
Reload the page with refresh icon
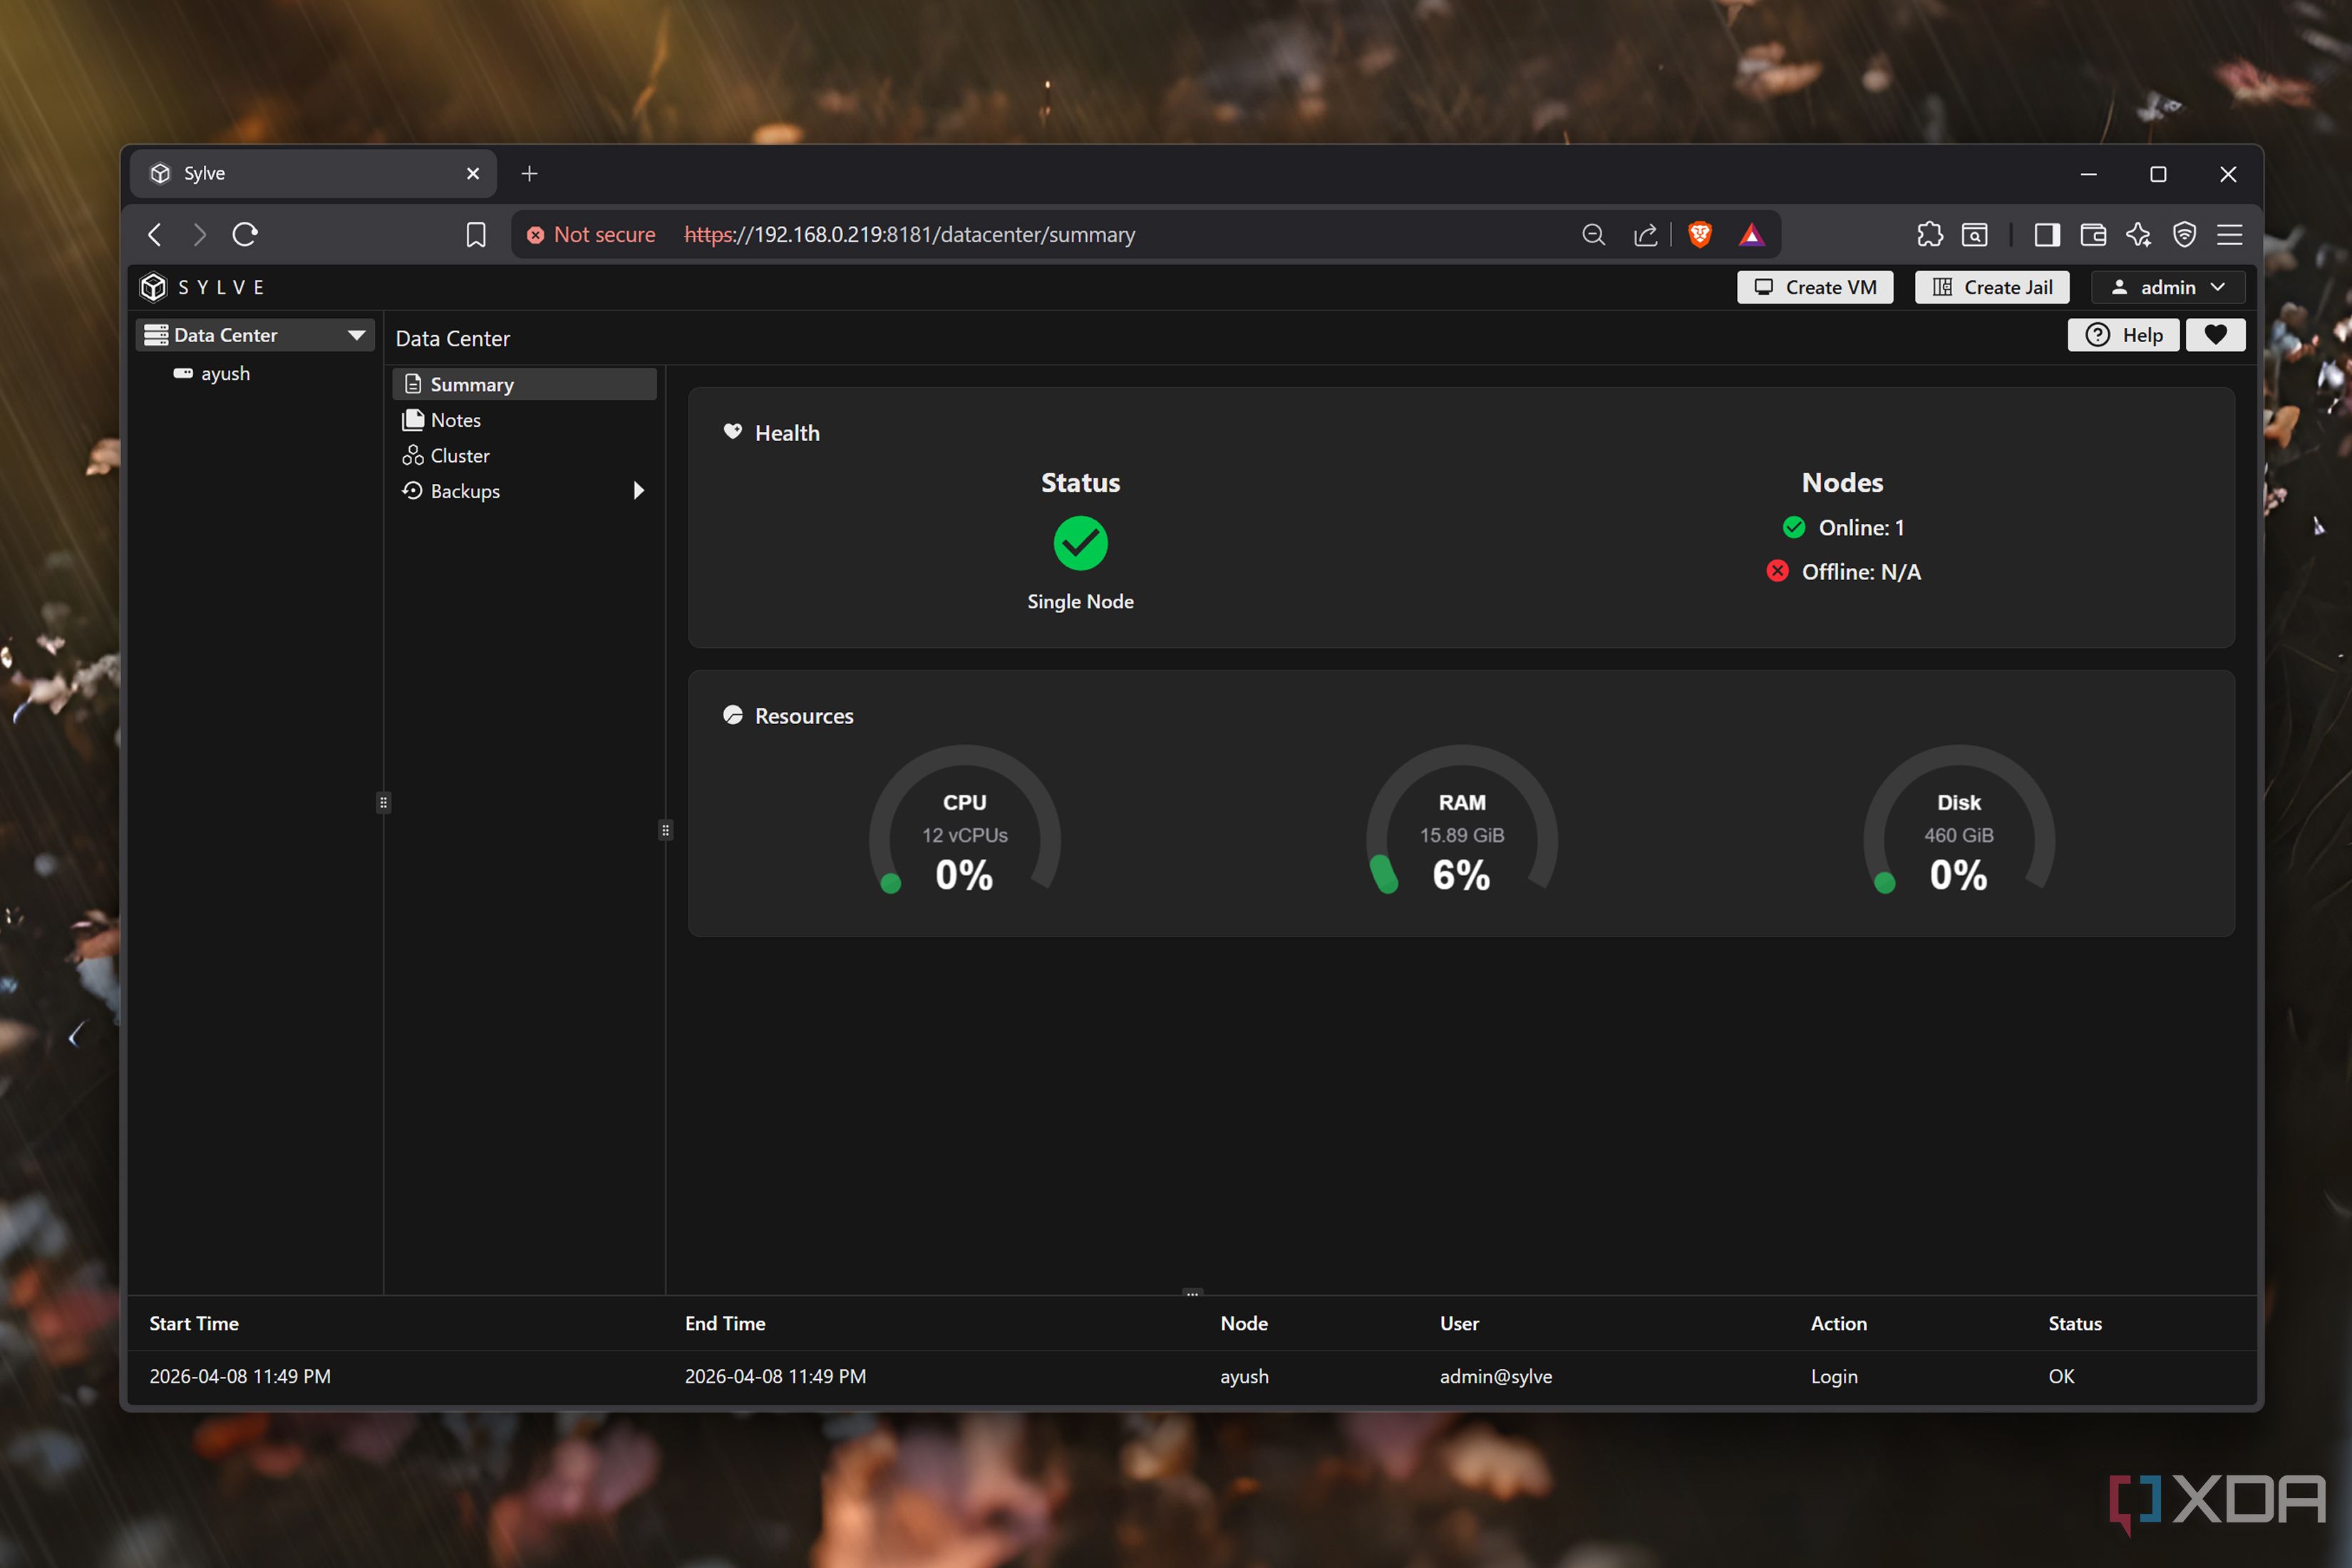coord(245,234)
